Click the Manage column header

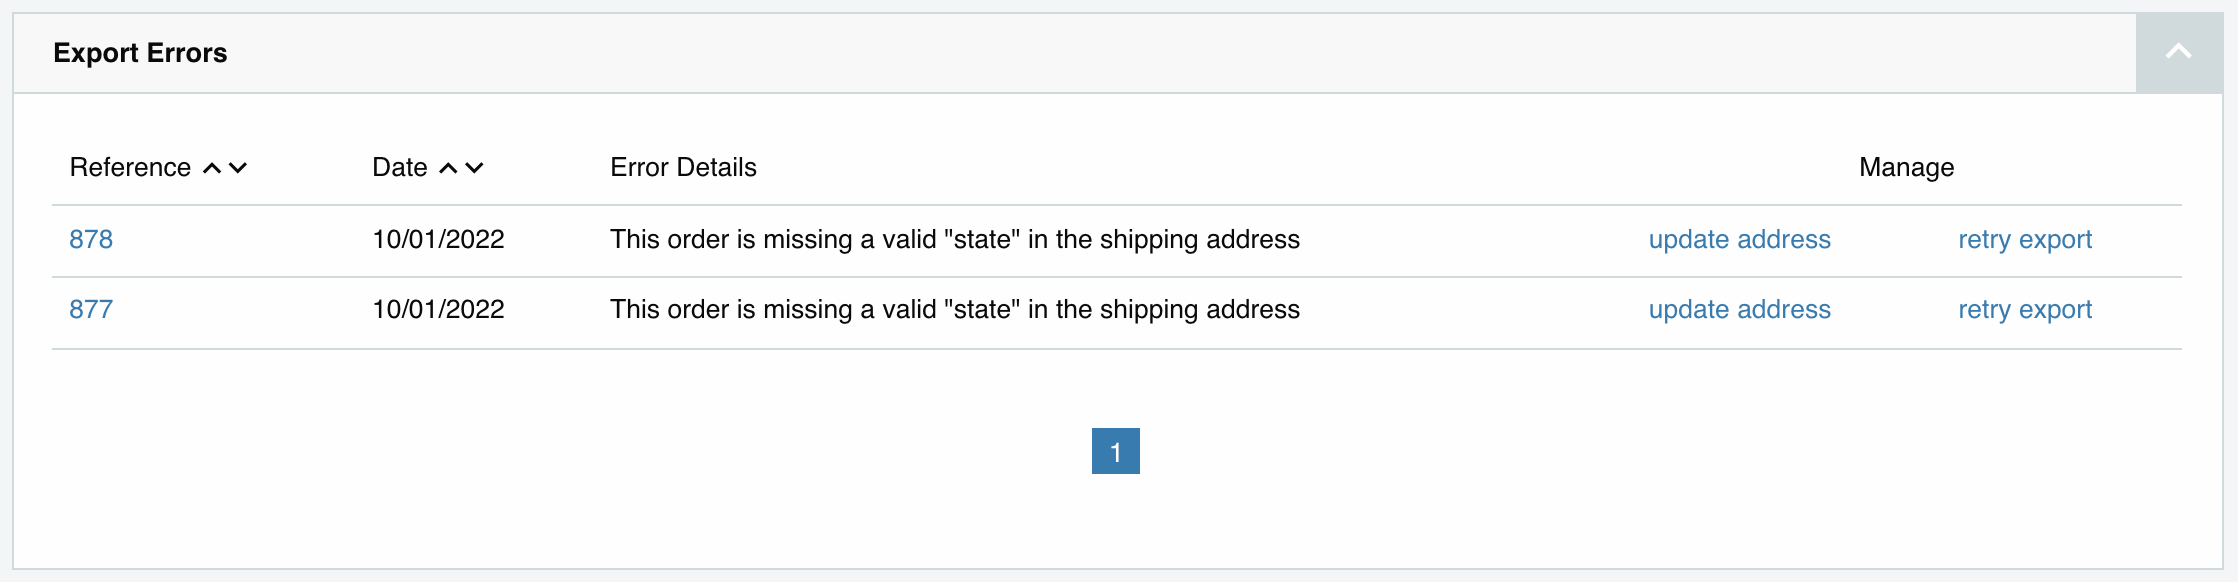click(x=1906, y=168)
